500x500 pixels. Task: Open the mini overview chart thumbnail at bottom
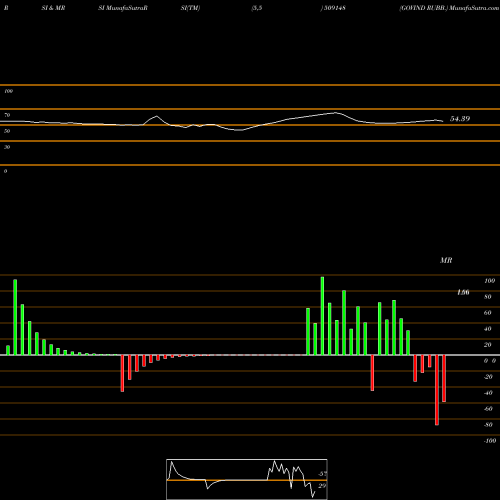tap(247, 479)
